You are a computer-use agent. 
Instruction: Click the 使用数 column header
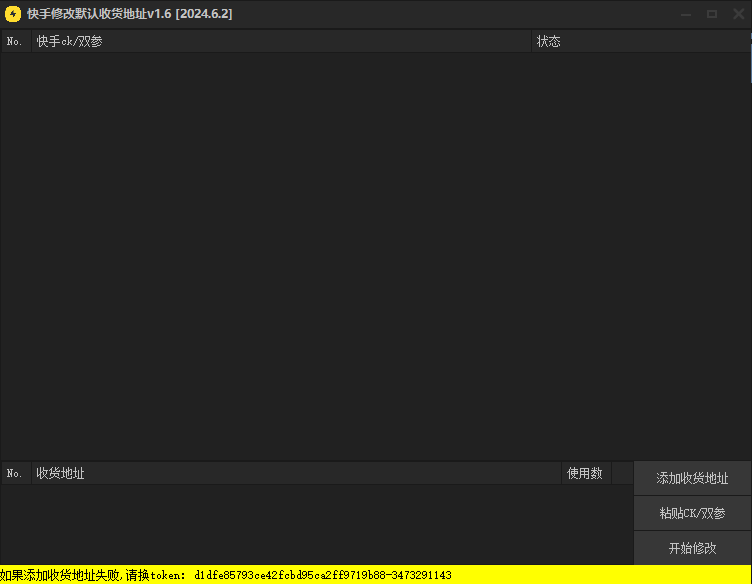(x=587, y=473)
